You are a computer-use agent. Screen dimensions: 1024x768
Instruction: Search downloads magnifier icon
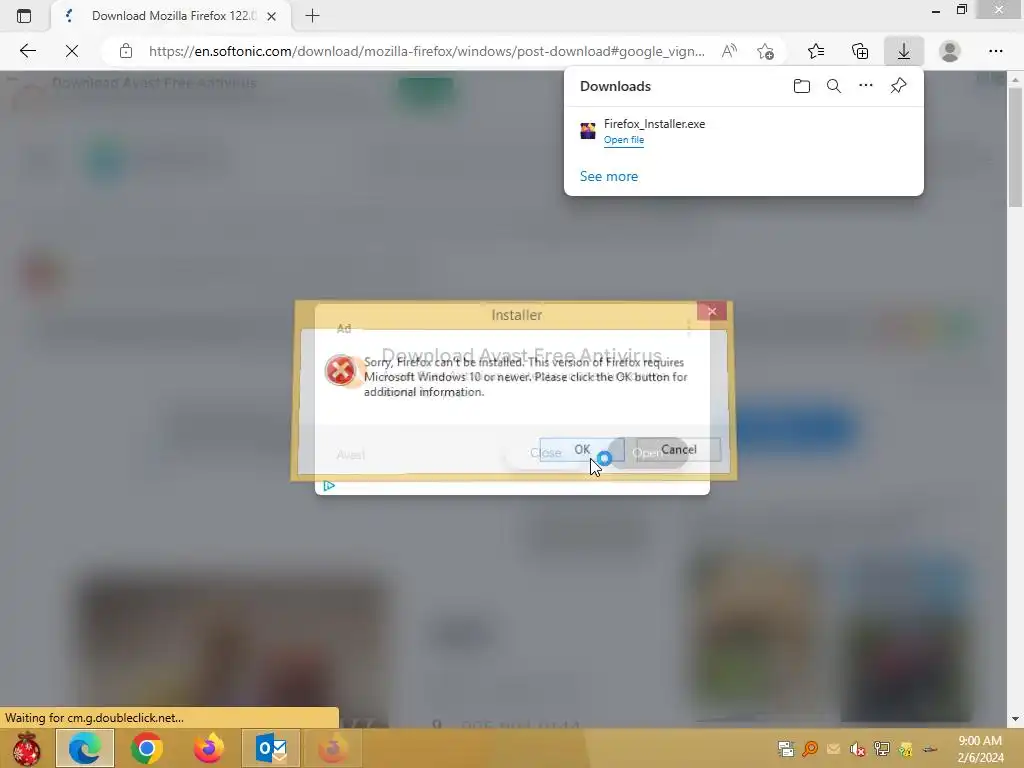click(834, 86)
